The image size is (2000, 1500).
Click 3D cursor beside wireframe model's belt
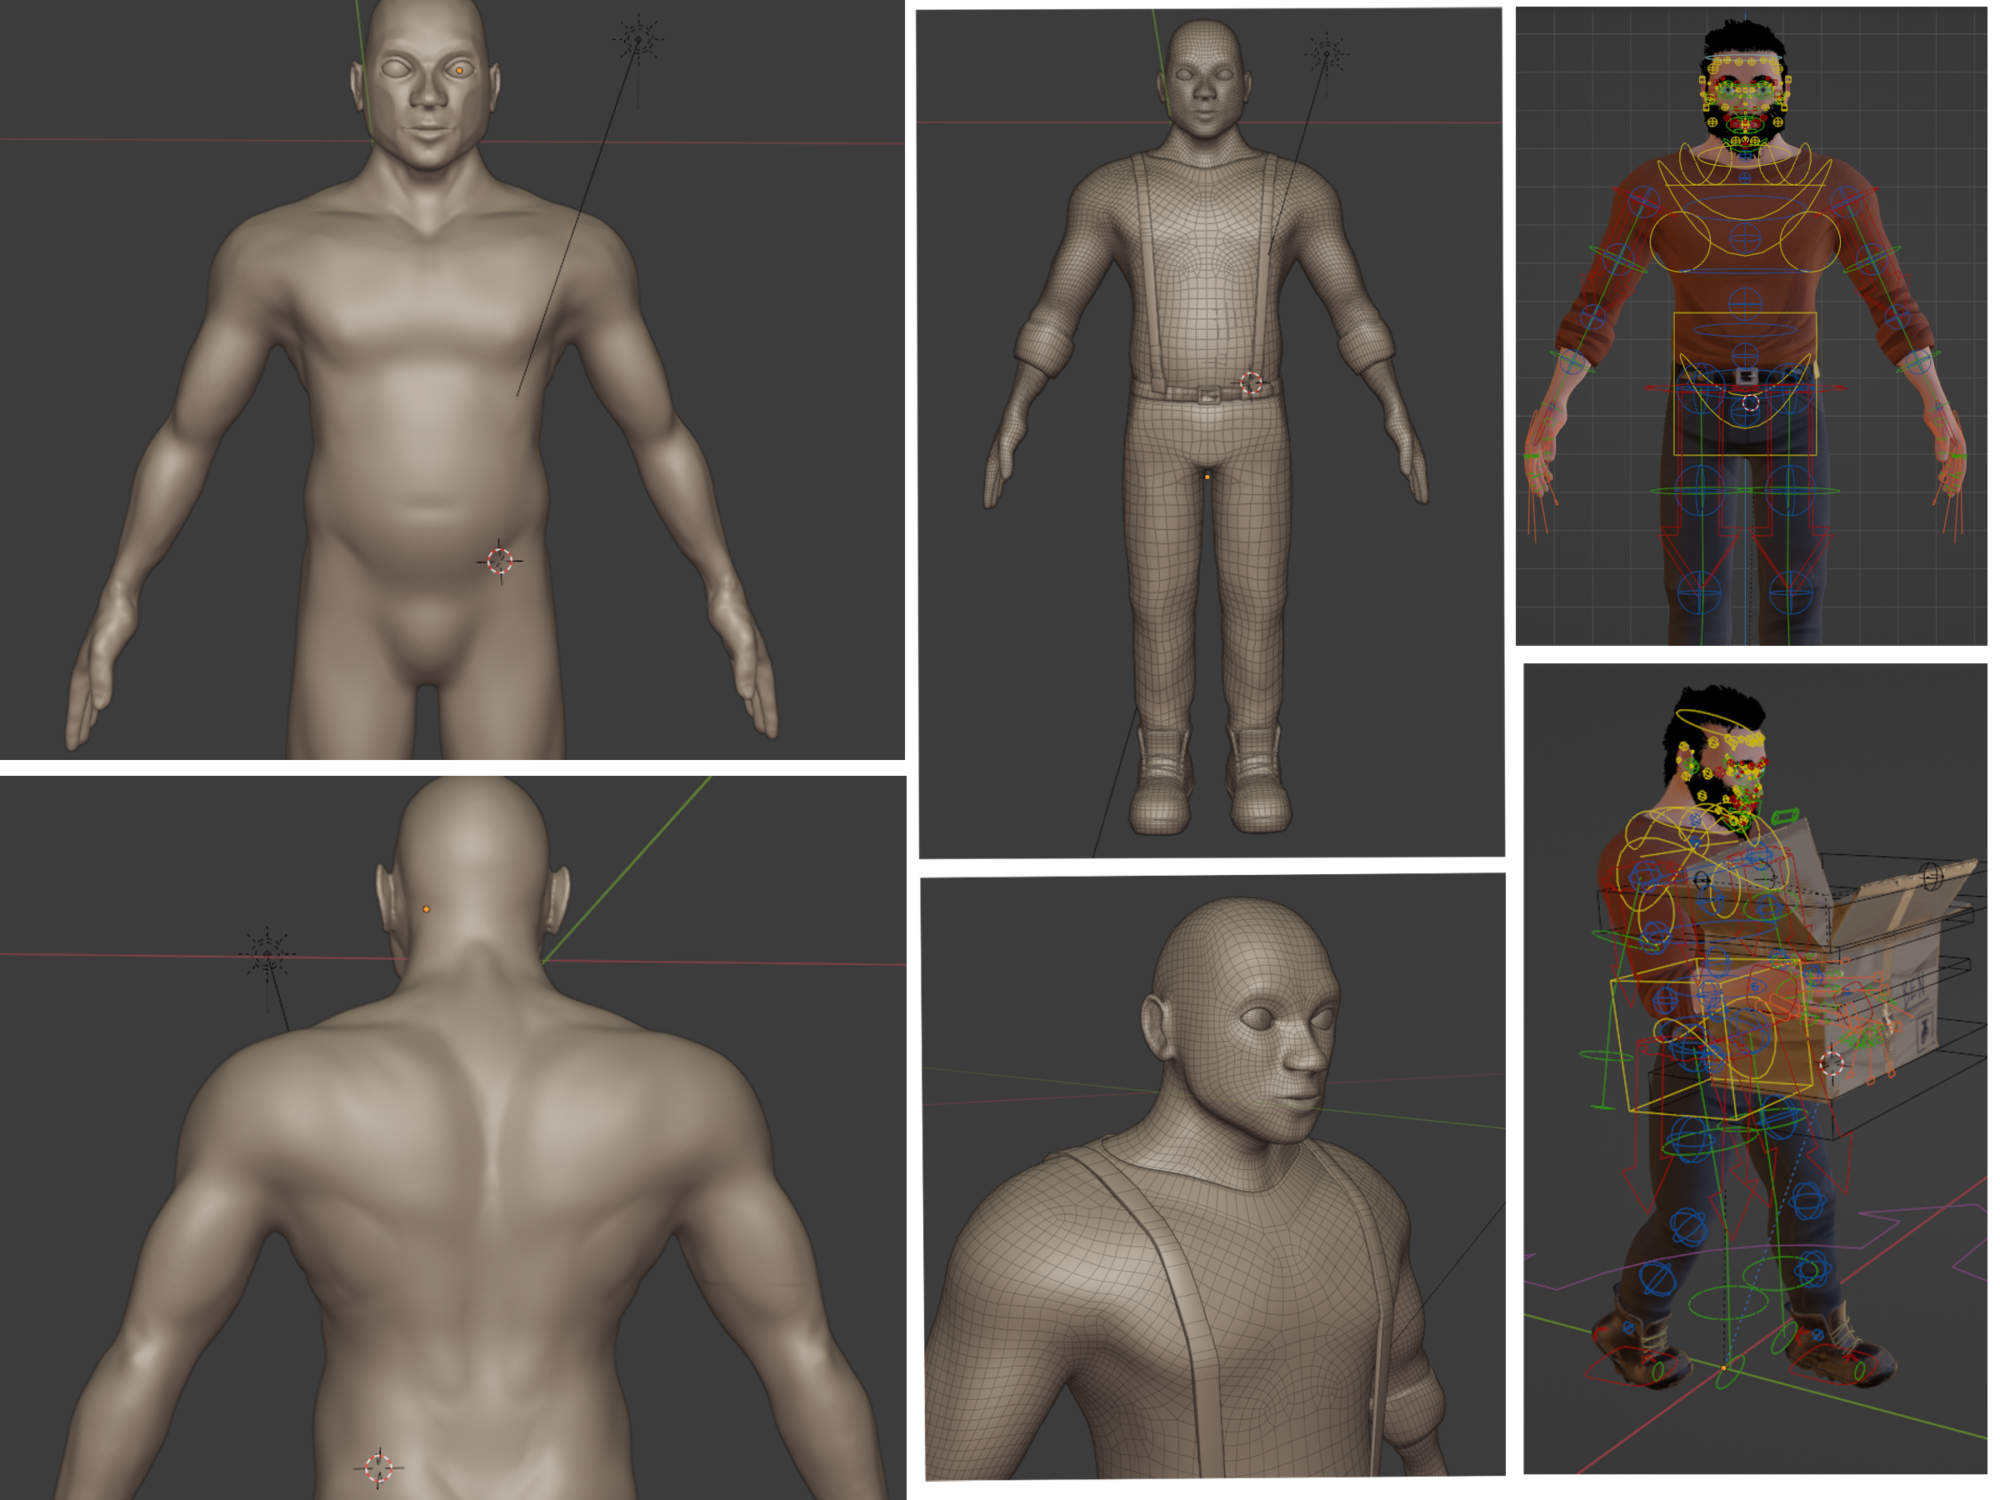pyautogui.click(x=1251, y=383)
